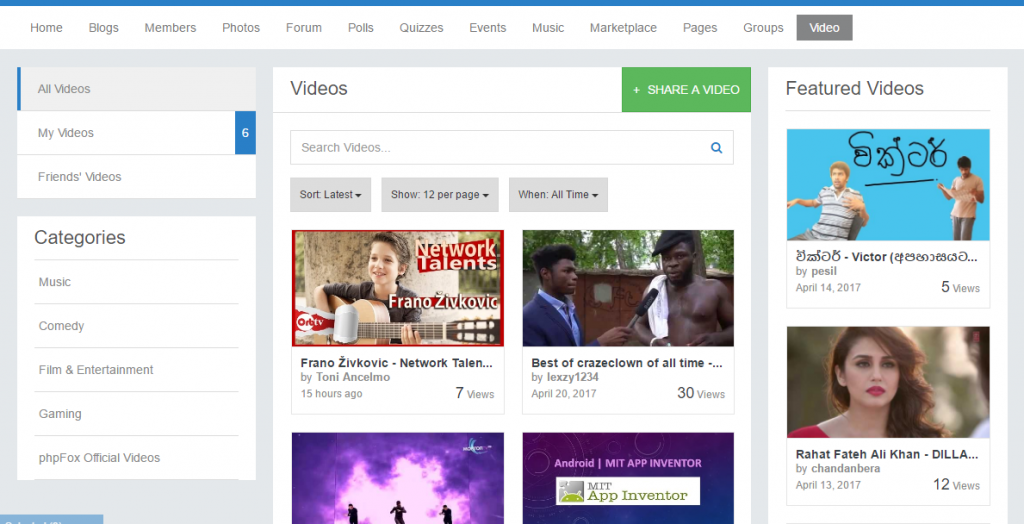
Task: Select All Videos in sidebar
Action: coord(136,89)
